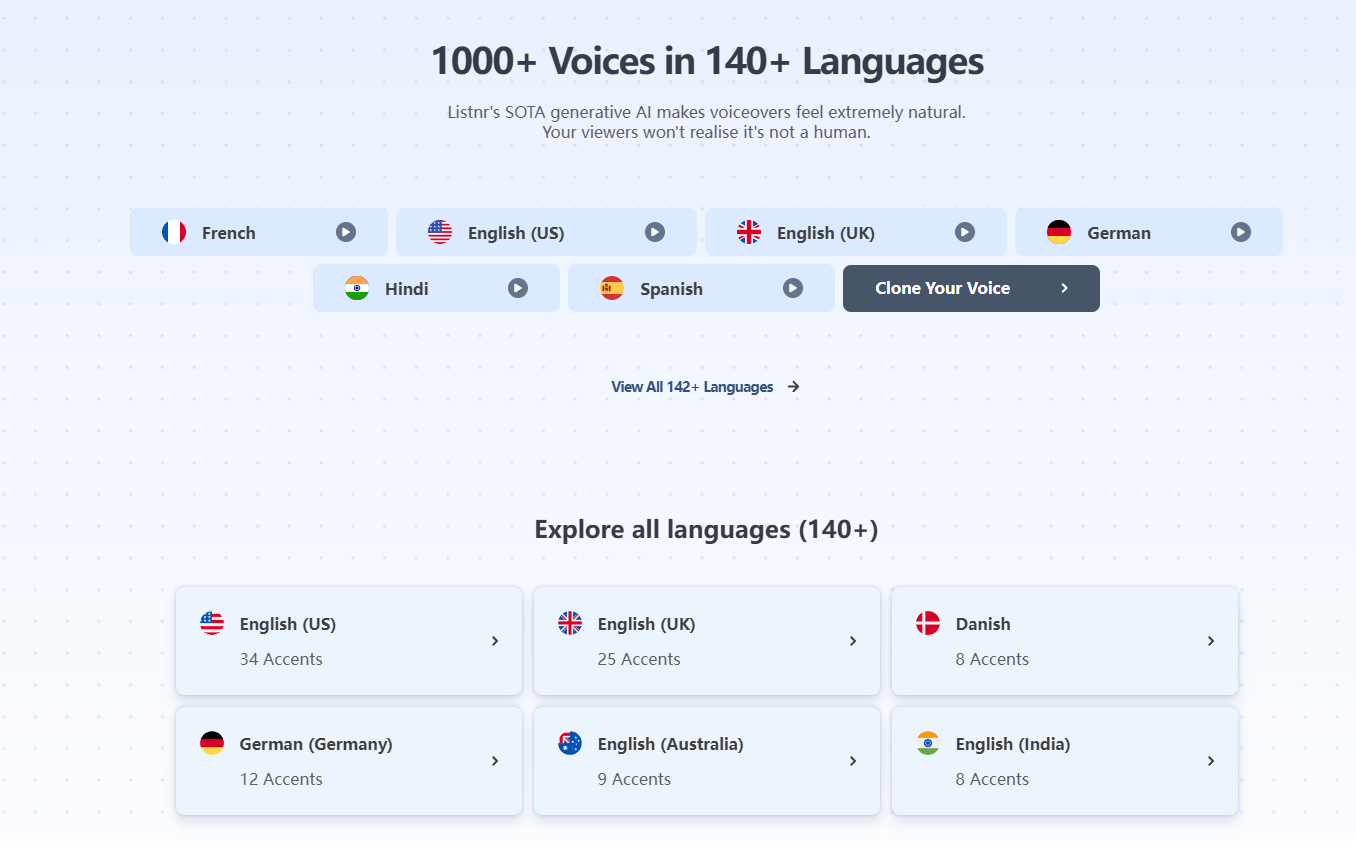Viewport: 1356px width, 841px height.
Task: Click the UK flag in the English (UK) sample pill
Action: [x=749, y=232]
